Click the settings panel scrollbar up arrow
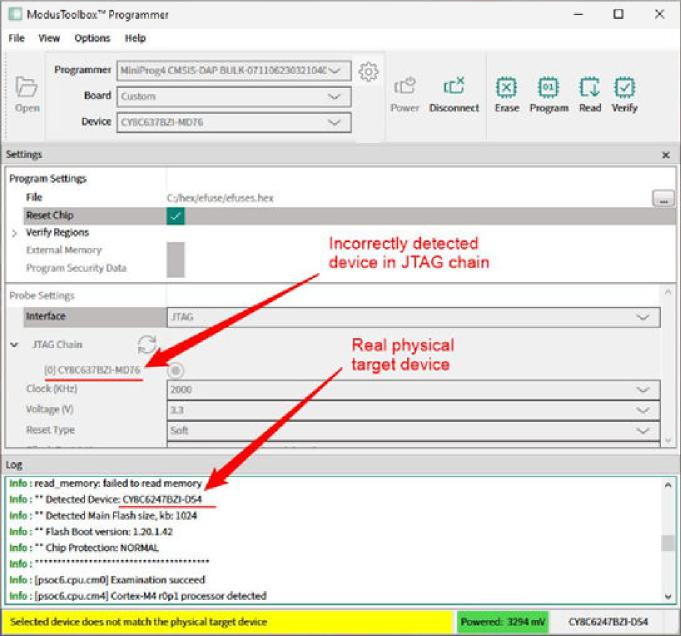 point(668,292)
